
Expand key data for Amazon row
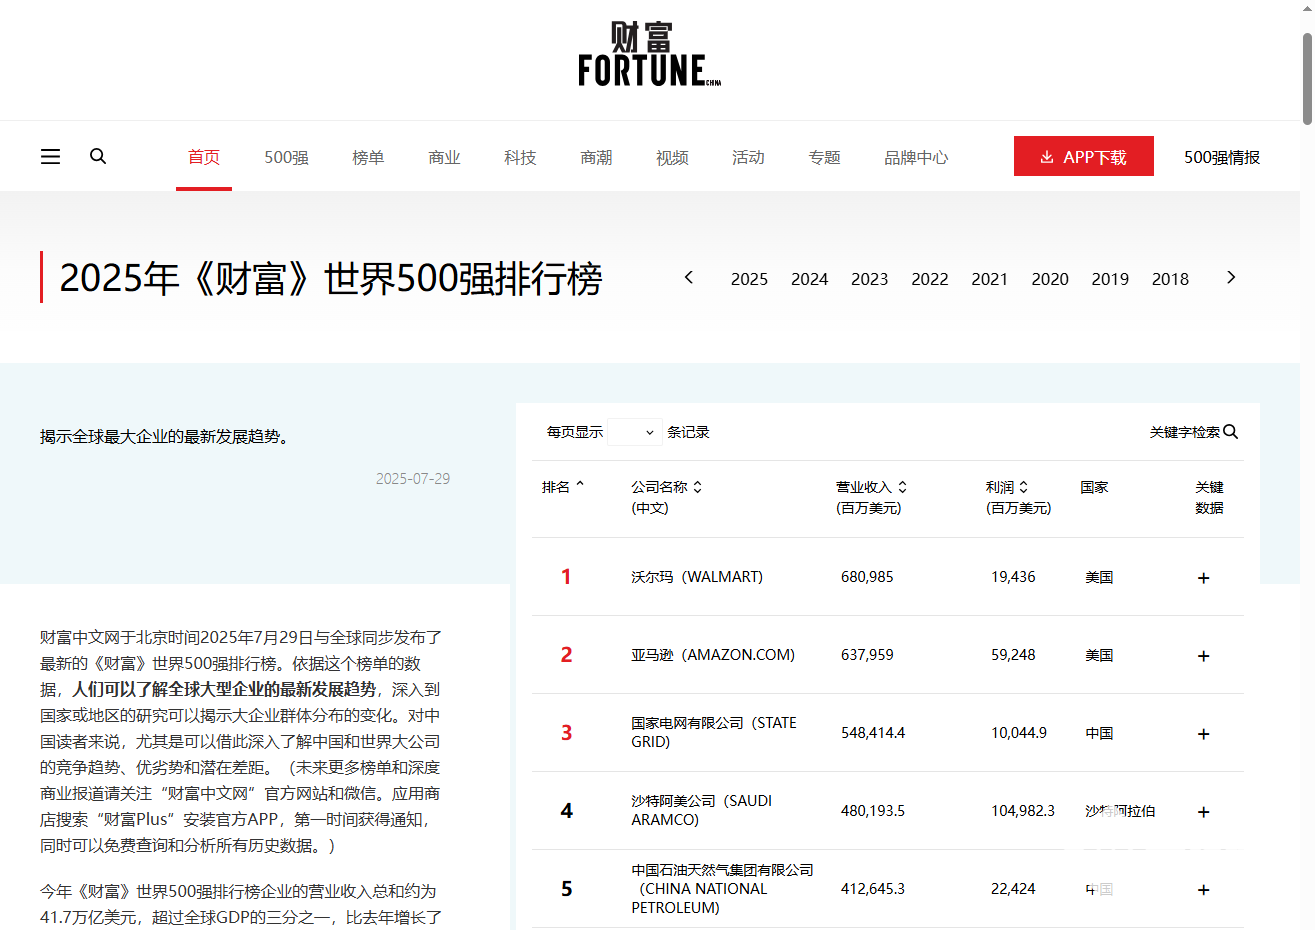pos(1203,656)
